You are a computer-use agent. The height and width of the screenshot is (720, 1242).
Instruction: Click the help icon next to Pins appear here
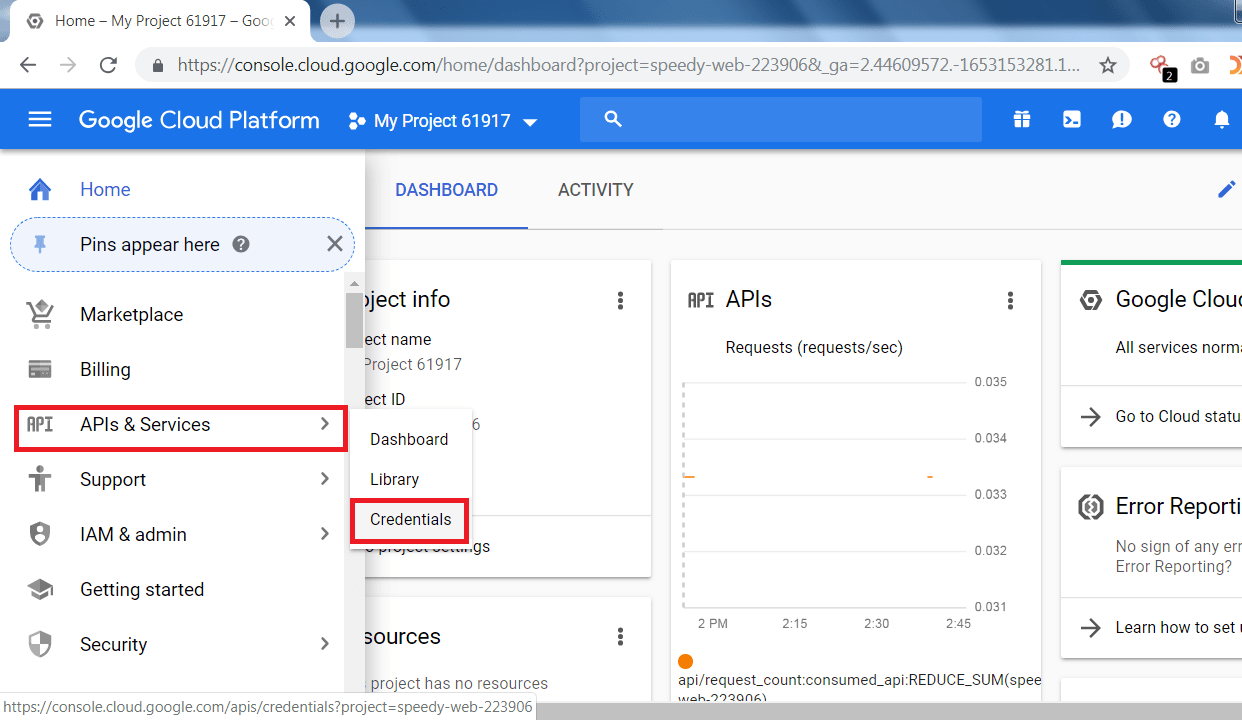coord(240,244)
